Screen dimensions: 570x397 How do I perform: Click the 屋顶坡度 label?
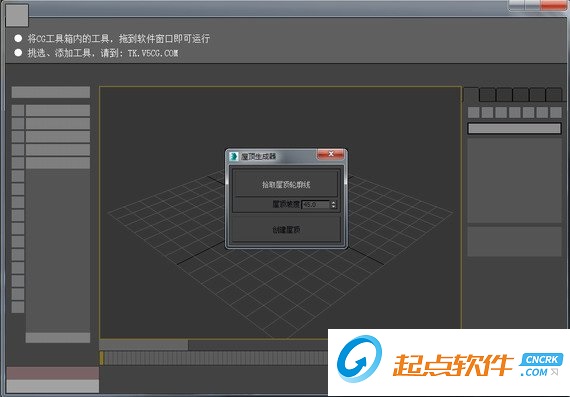pyautogui.click(x=286, y=204)
